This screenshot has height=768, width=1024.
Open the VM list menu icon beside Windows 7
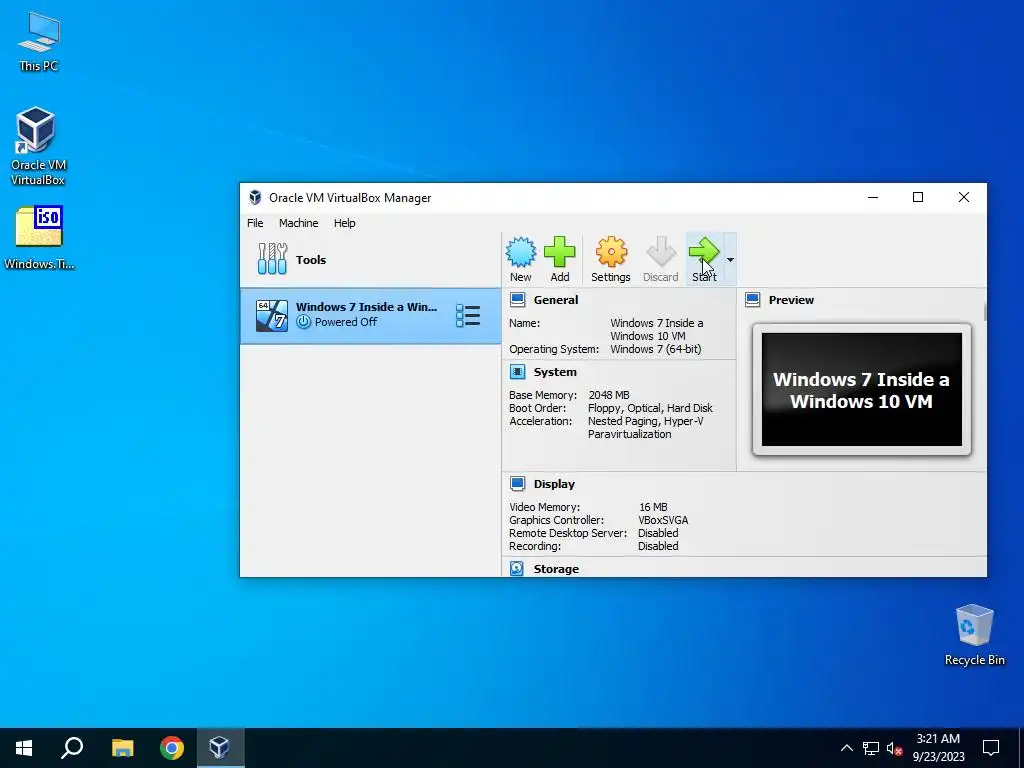[x=468, y=315]
